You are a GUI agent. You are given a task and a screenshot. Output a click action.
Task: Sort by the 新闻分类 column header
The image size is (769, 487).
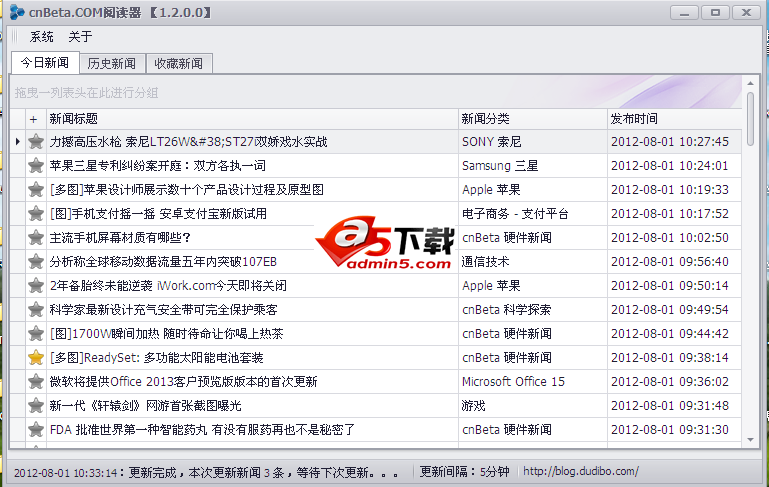[x=533, y=119]
